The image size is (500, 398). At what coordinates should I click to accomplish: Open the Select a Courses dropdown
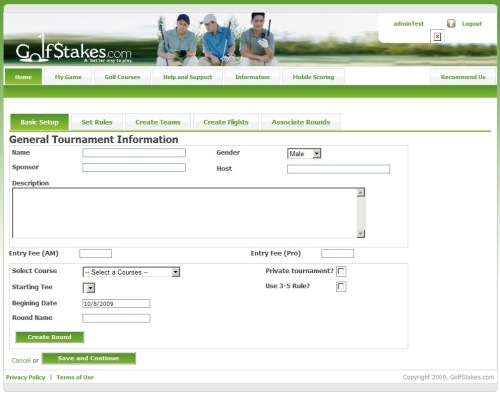(x=131, y=272)
